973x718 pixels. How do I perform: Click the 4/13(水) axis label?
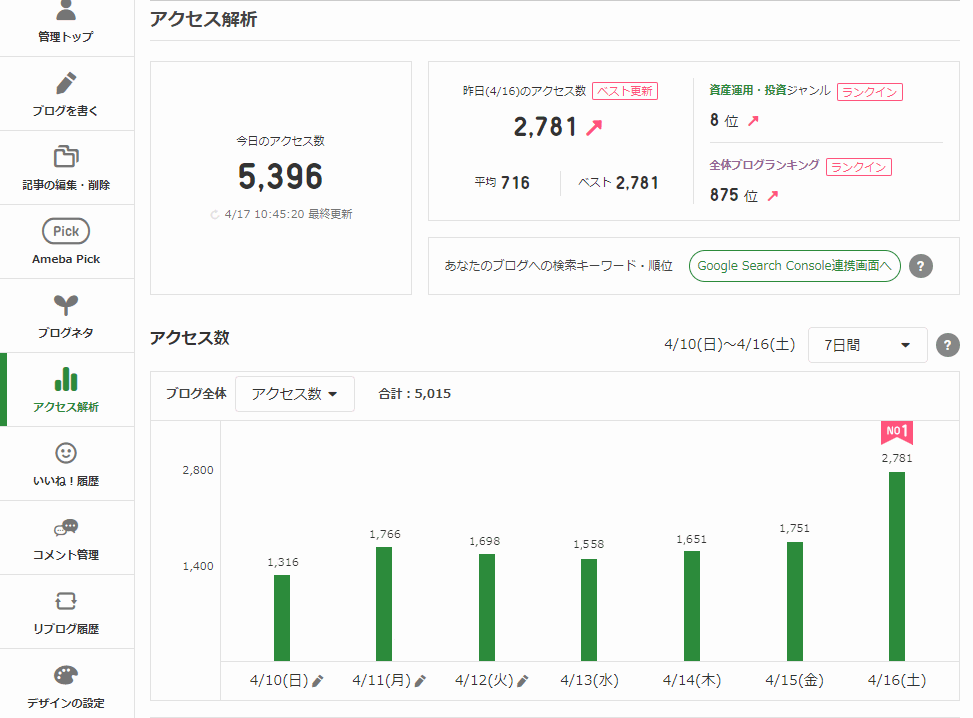pos(590,681)
